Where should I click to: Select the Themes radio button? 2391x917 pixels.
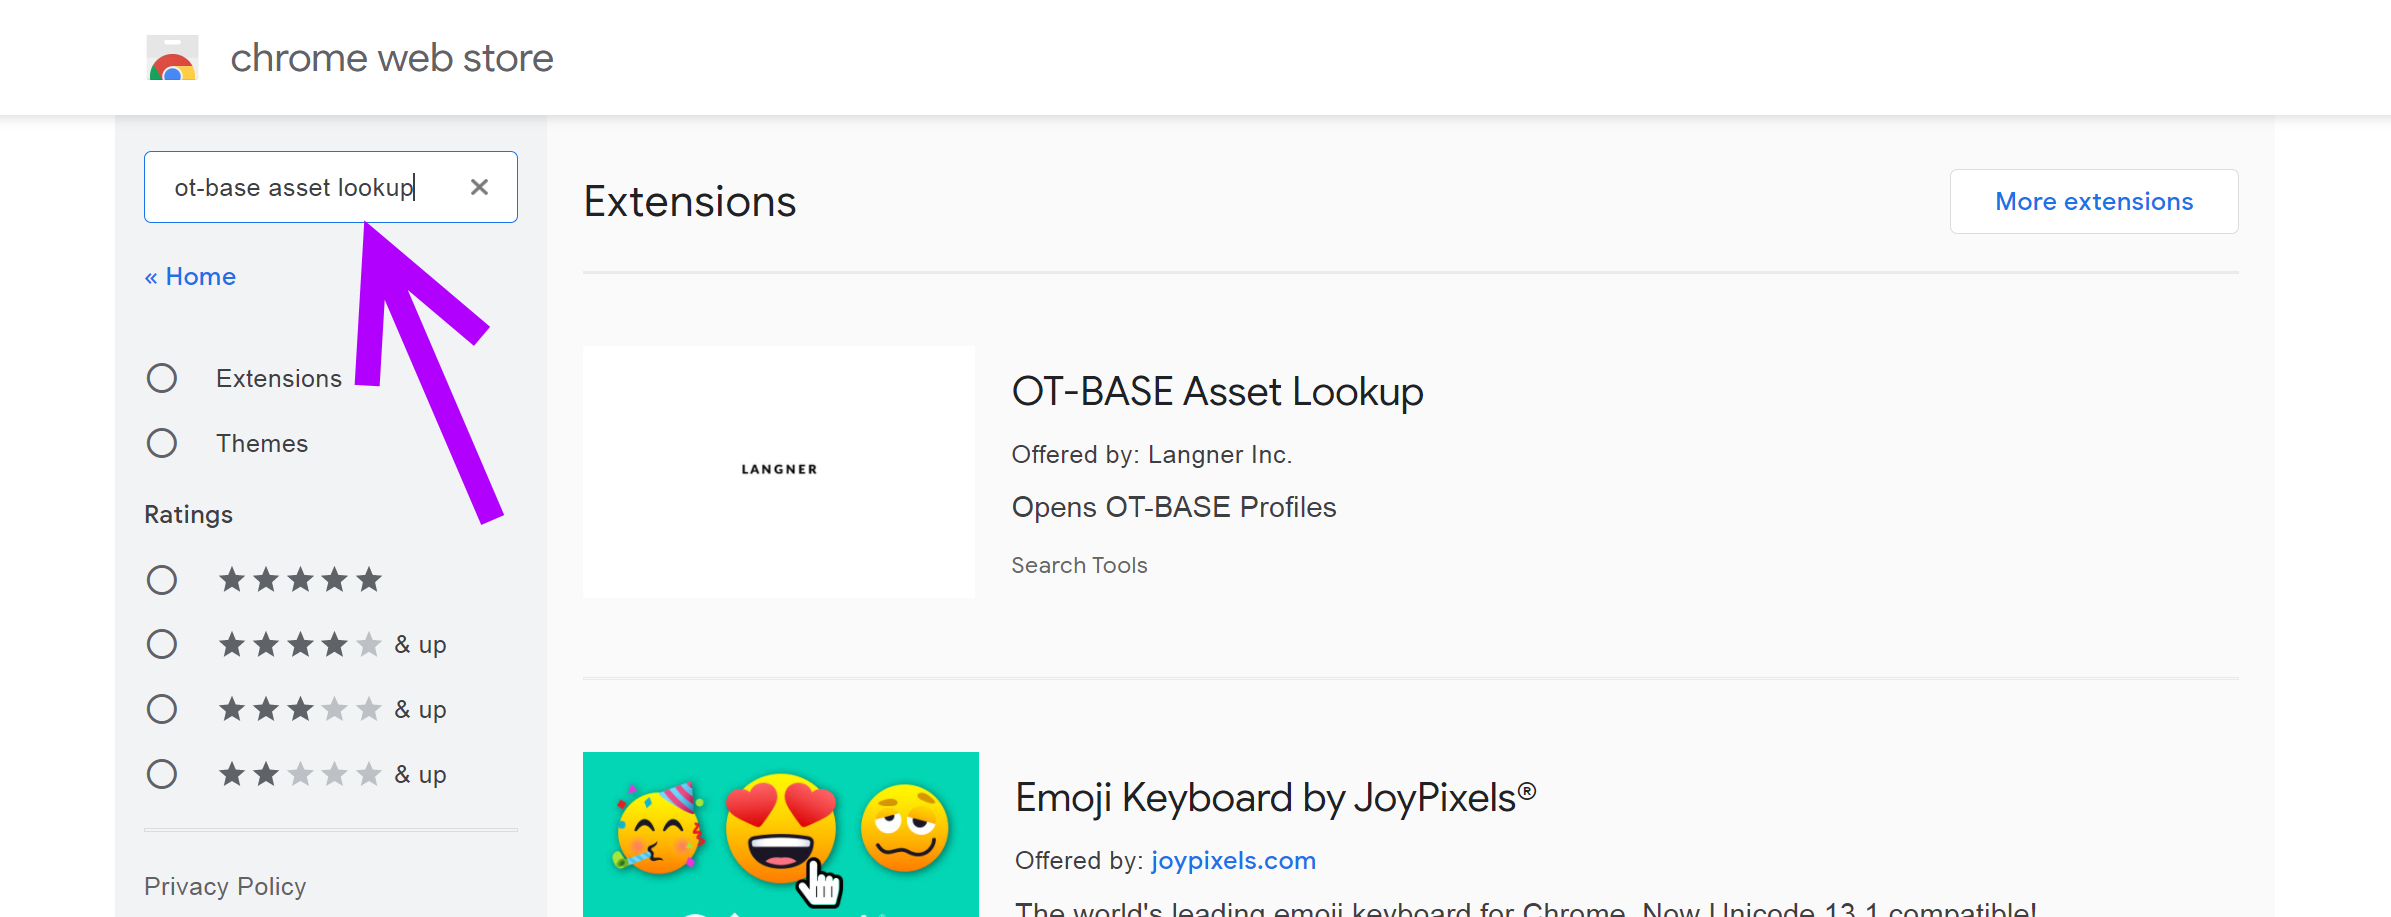pos(162,443)
